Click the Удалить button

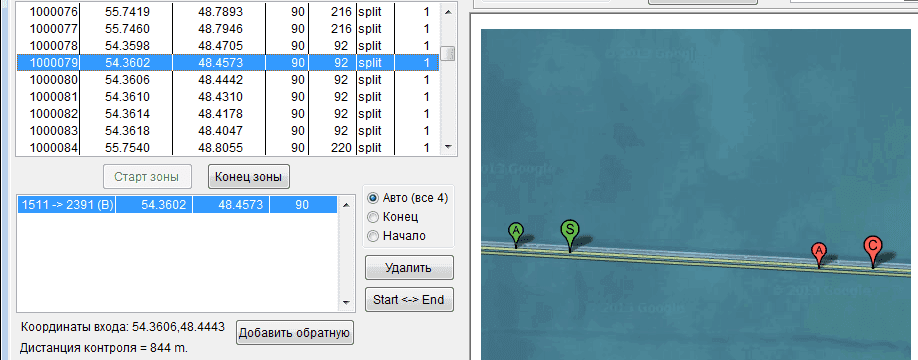coord(409,268)
